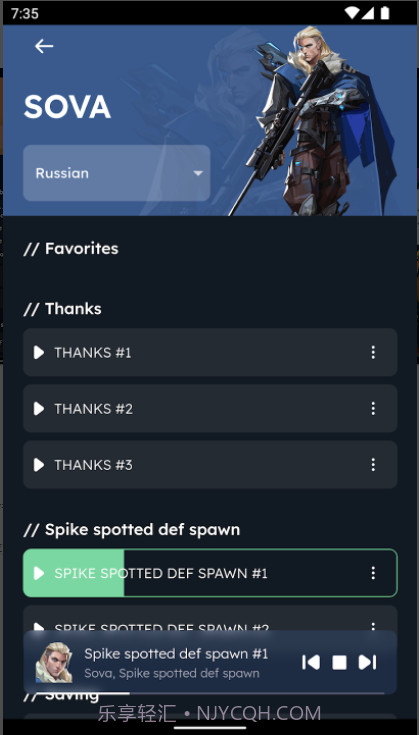Open more options for THANKS #2
The height and width of the screenshot is (735, 419).
(x=373, y=409)
